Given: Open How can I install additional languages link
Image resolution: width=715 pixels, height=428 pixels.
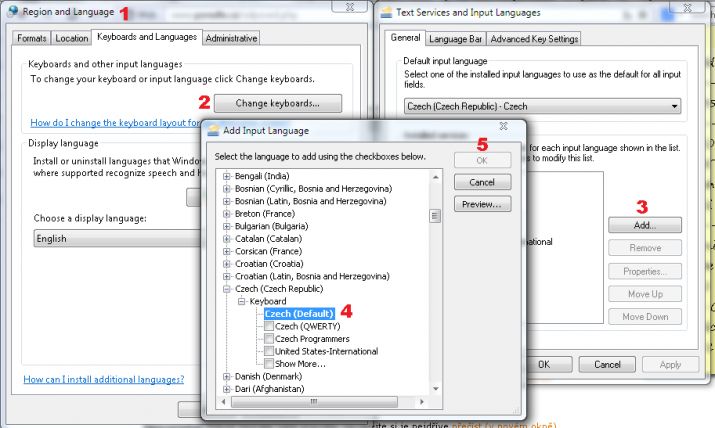Looking at the screenshot, I should click(x=104, y=379).
